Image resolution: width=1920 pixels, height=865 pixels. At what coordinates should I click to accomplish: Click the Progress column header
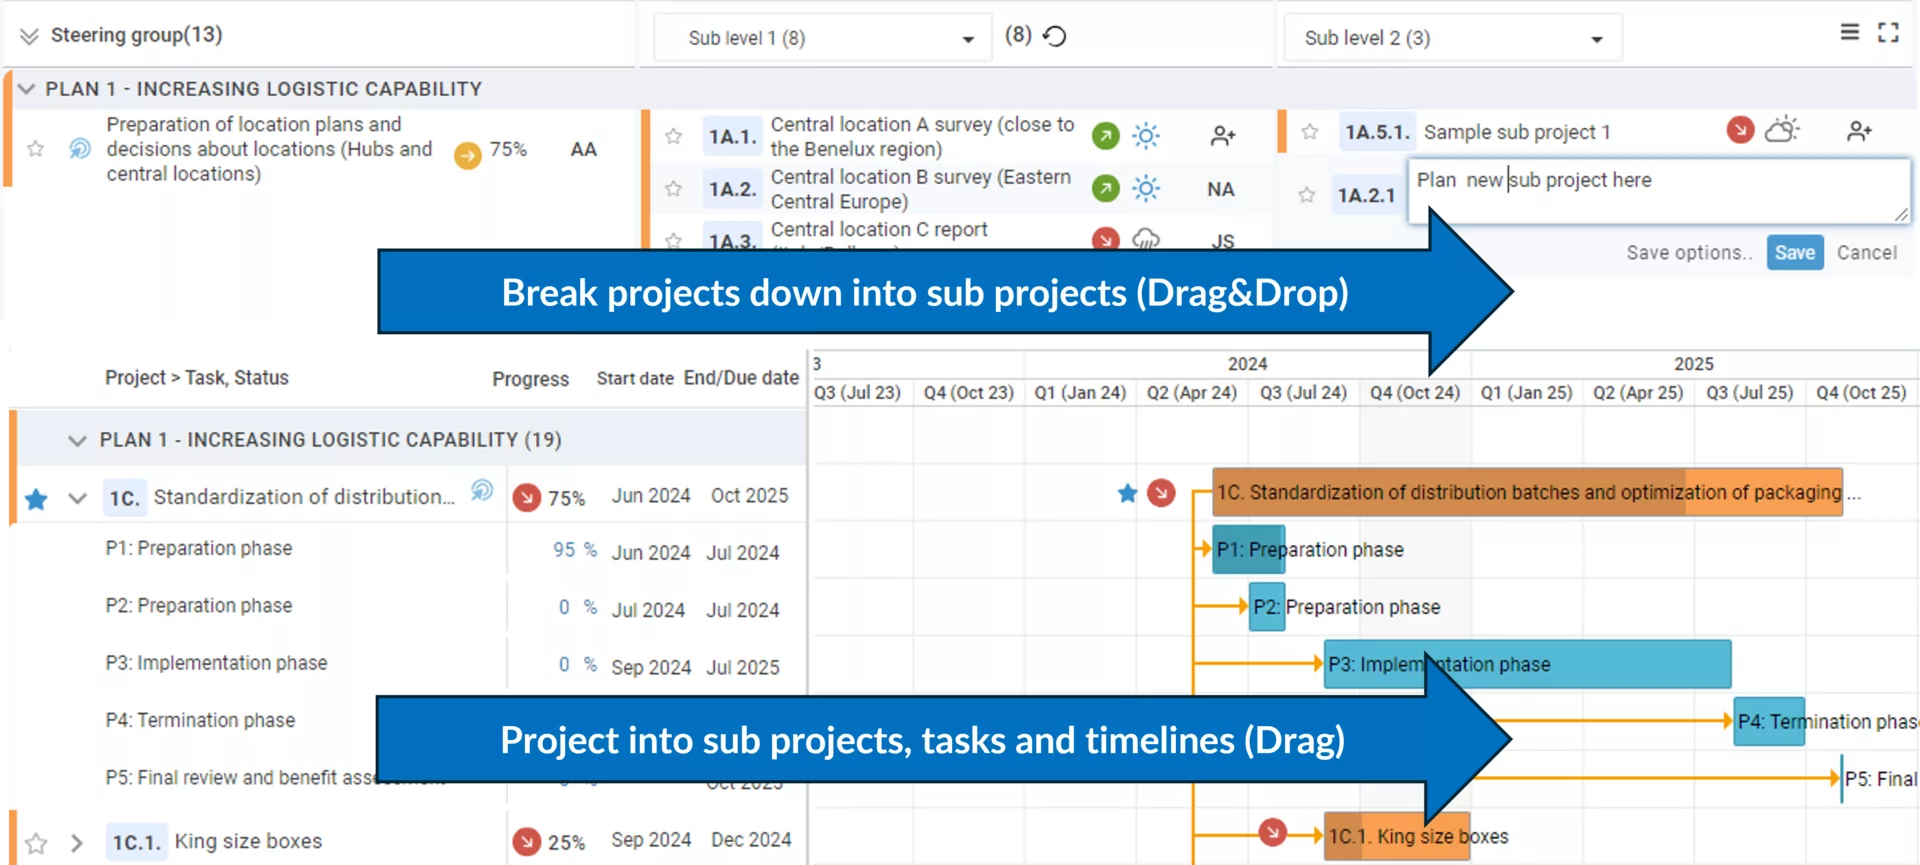pos(530,379)
